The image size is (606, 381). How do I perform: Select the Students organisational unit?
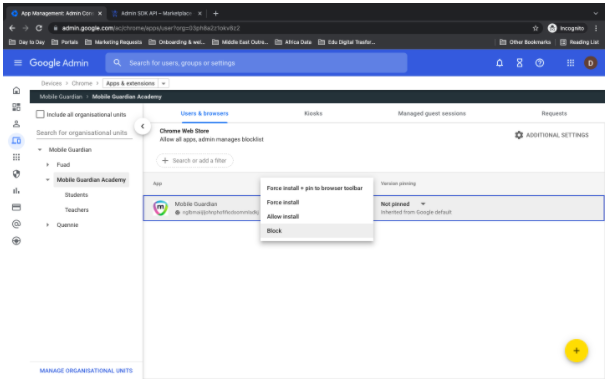click(x=77, y=195)
